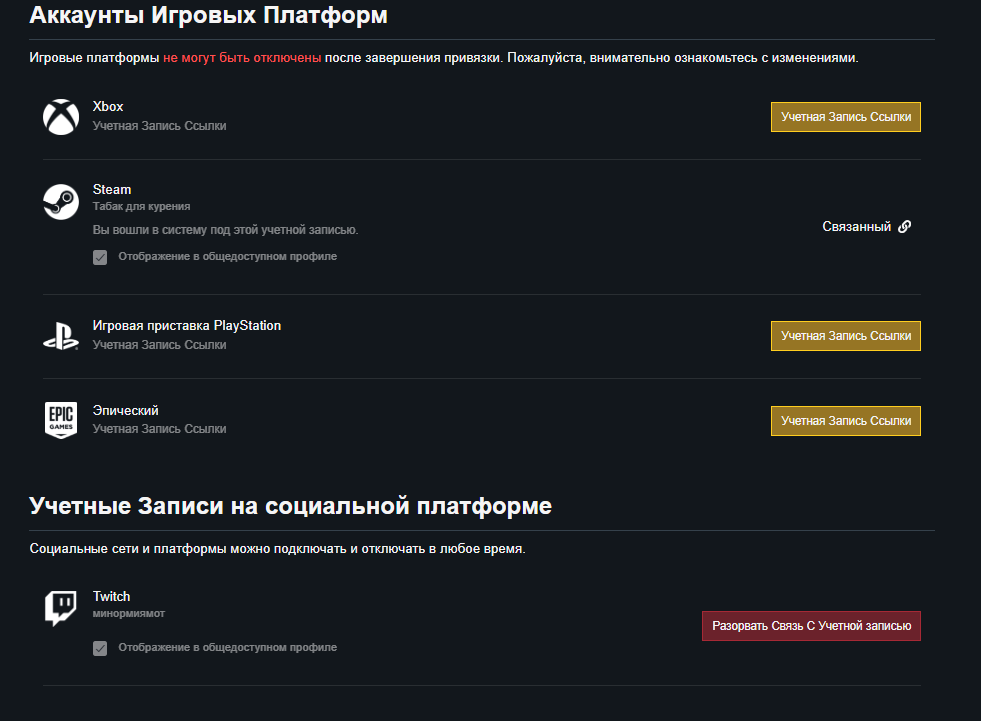Click the PlayStation logo icon

coord(61,336)
